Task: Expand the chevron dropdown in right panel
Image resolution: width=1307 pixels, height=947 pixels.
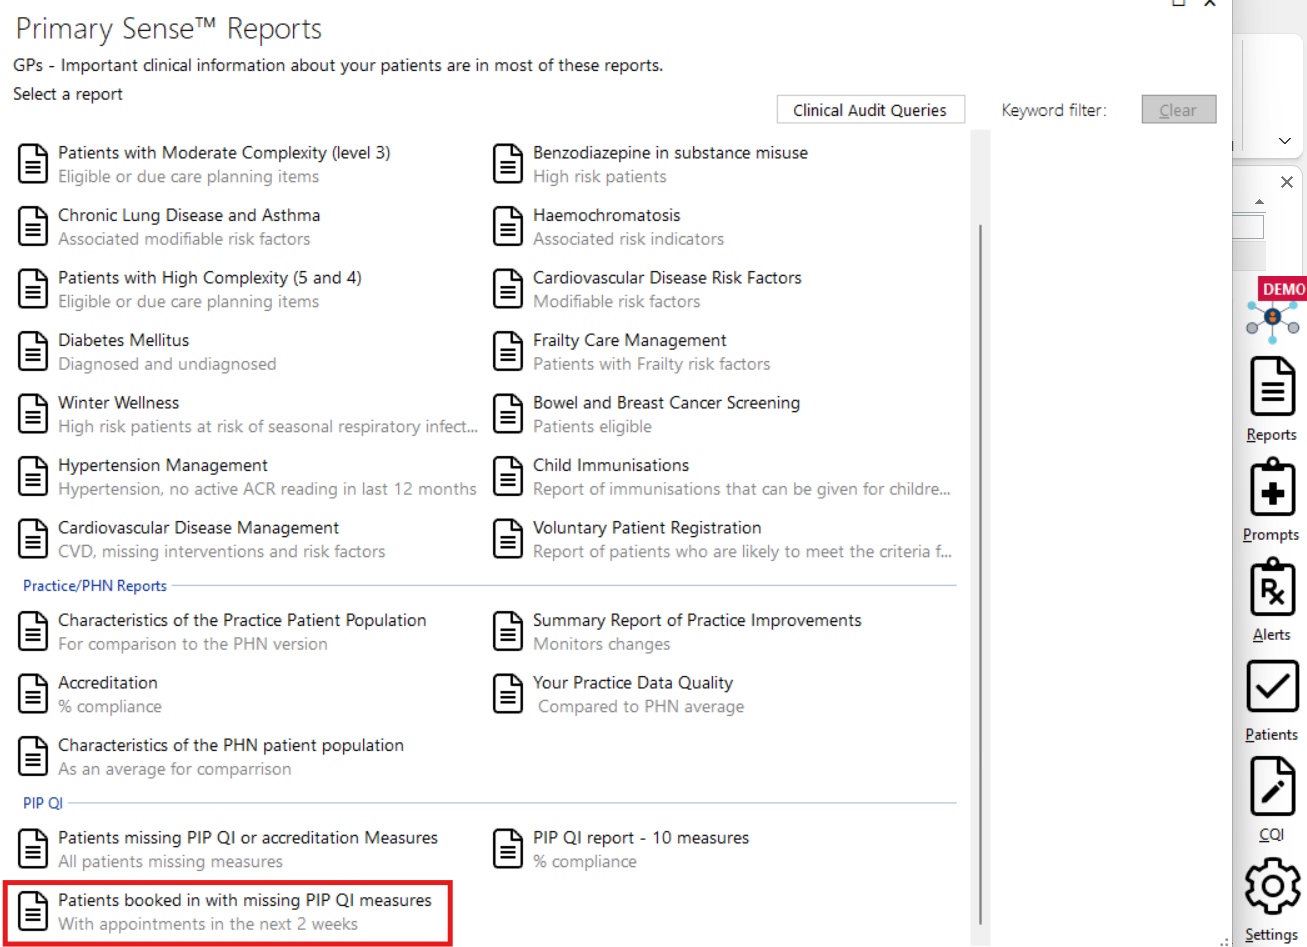Action: (x=1285, y=141)
